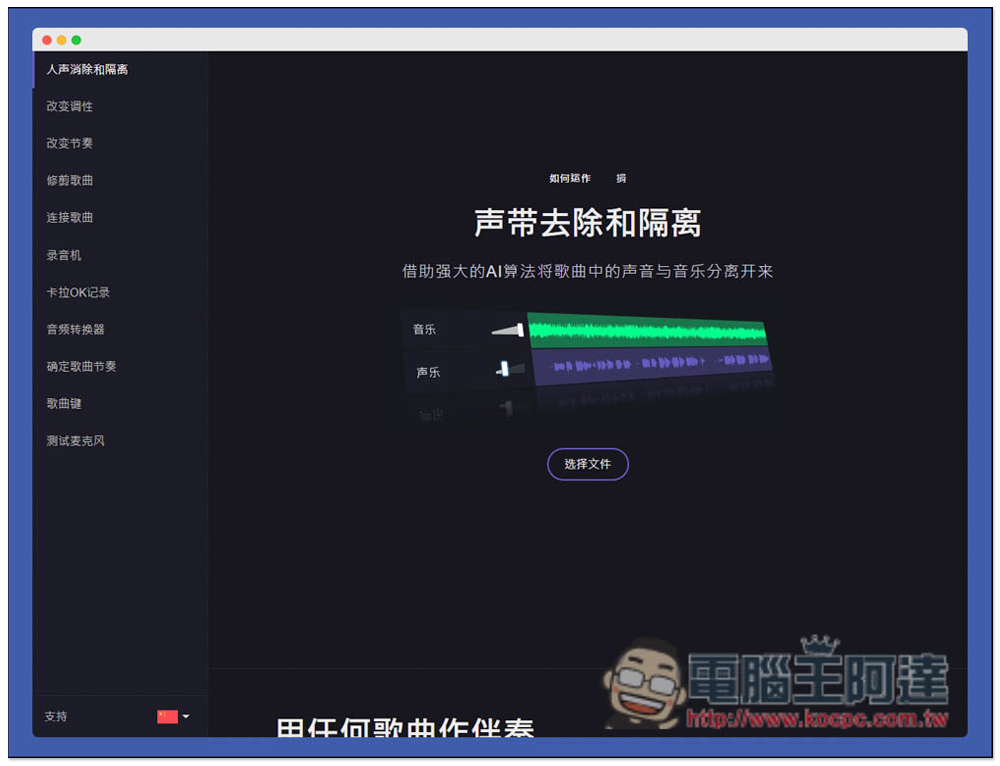This screenshot has width=1000, height=766.
Task: Click the 选择文件 button
Action: tap(587, 464)
